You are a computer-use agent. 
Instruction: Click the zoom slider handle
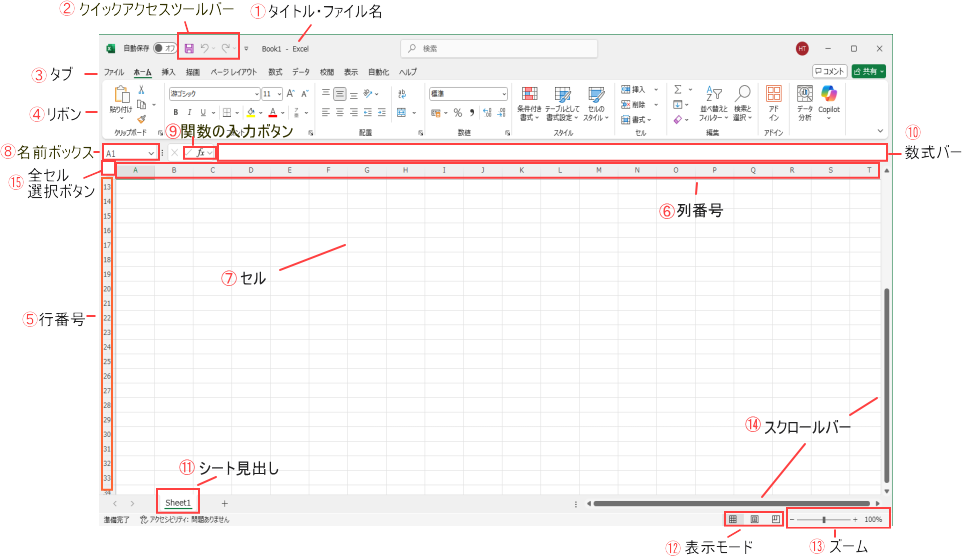point(824,520)
